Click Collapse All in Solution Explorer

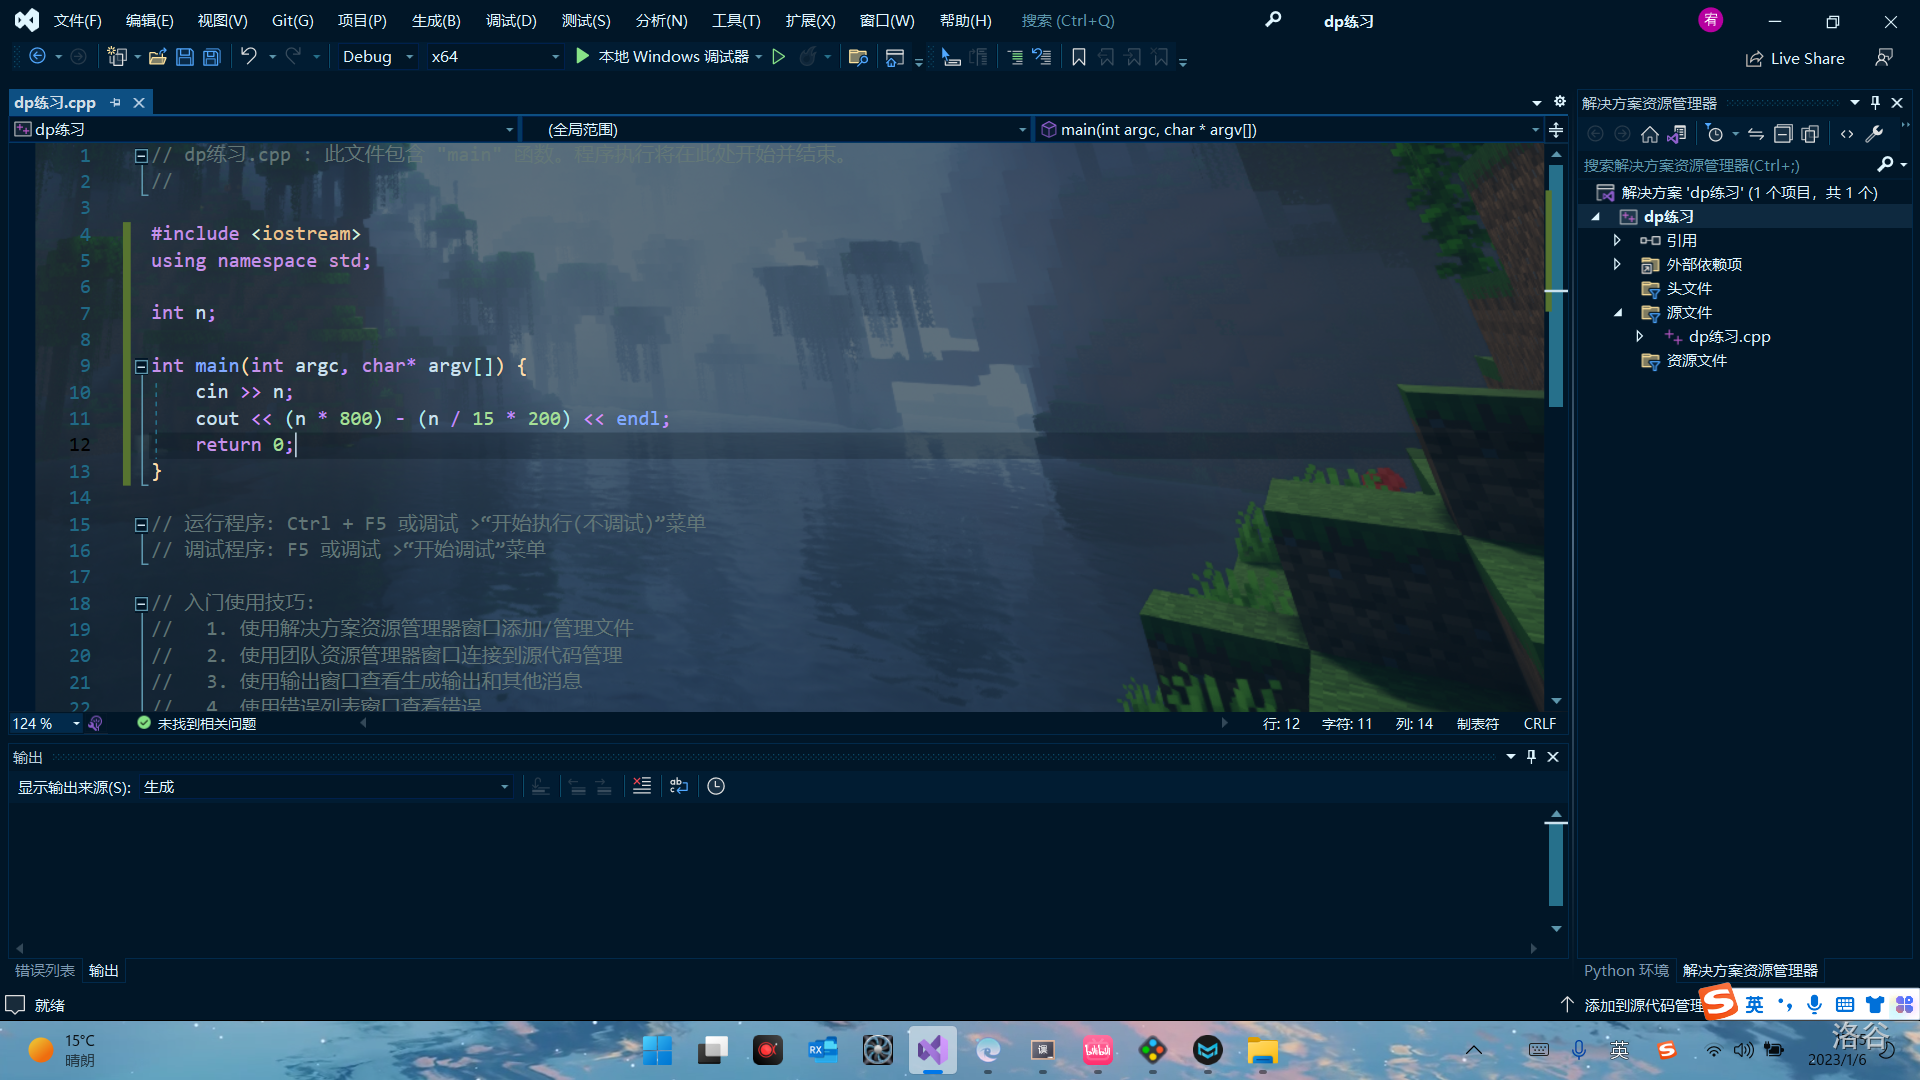(1783, 134)
